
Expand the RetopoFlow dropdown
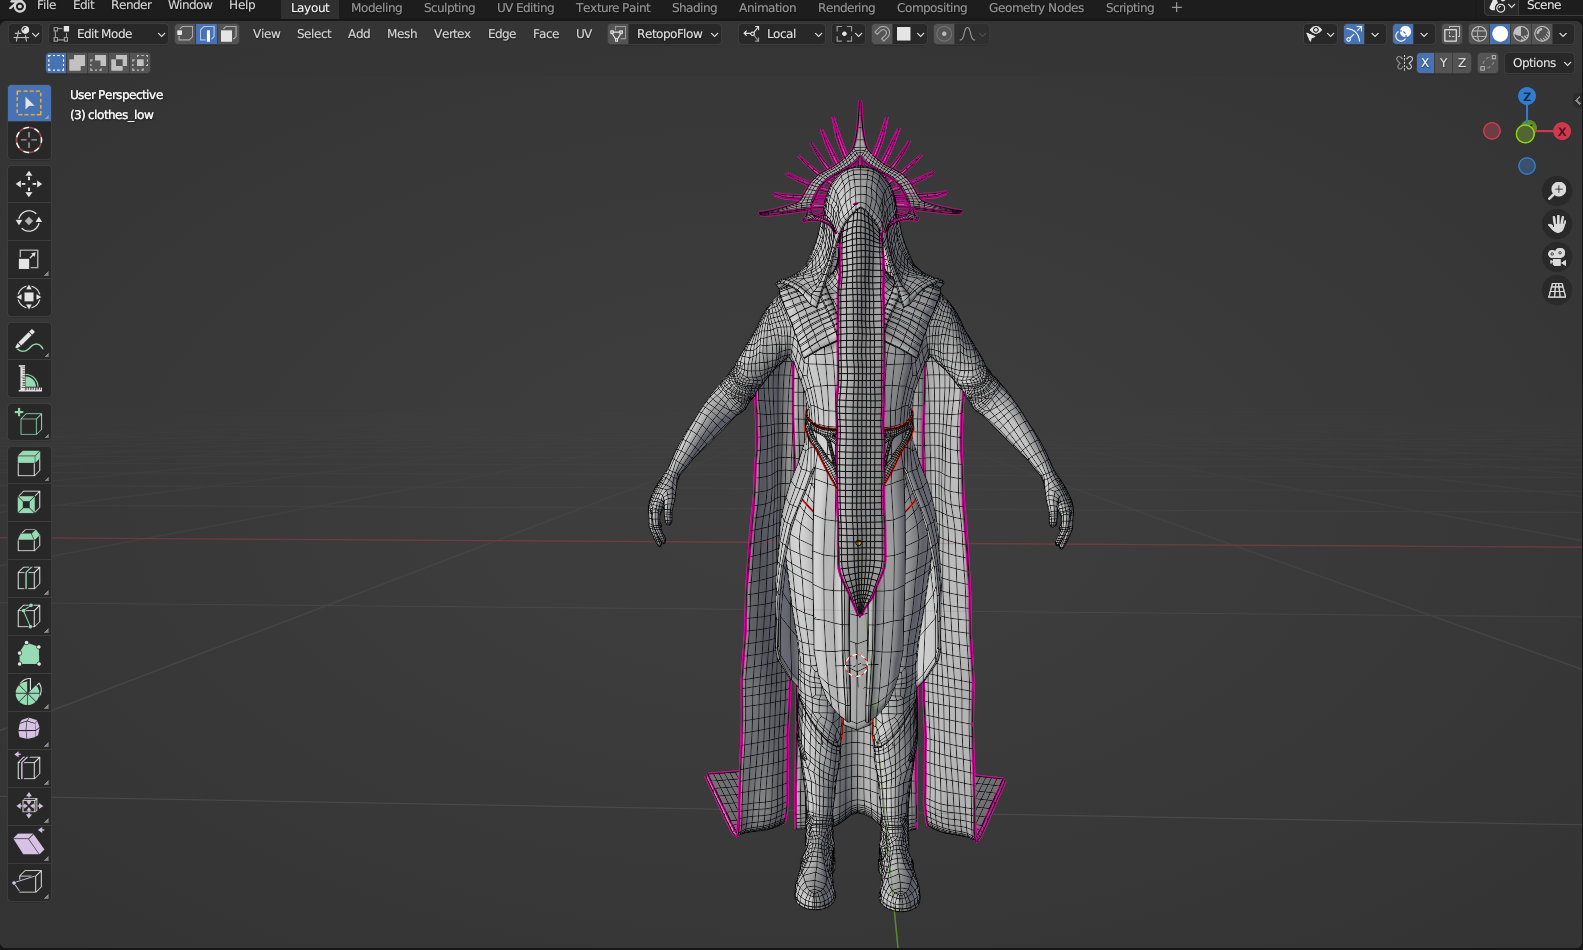664,34
